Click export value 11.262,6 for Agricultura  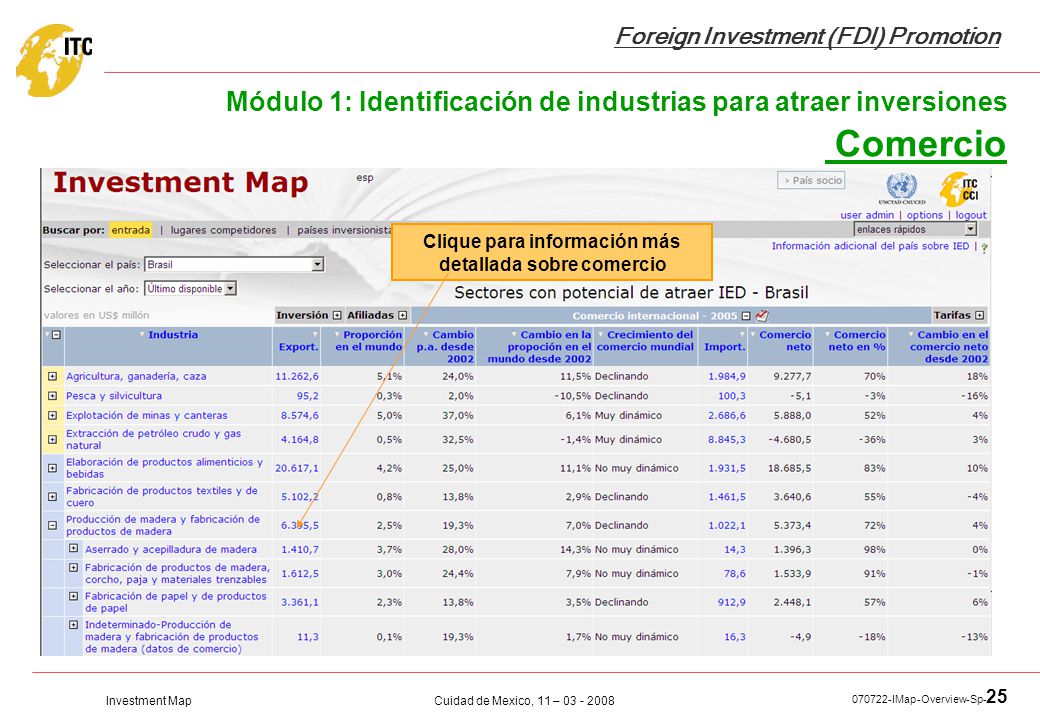click(296, 376)
